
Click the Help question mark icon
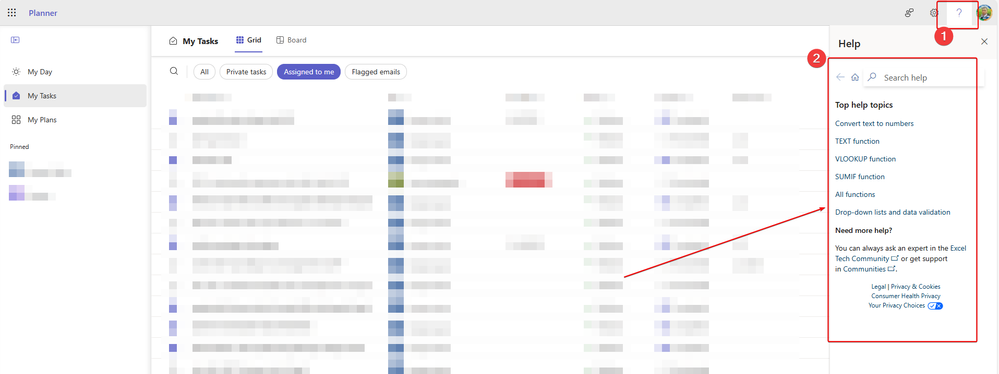click(x=959, y=13)
